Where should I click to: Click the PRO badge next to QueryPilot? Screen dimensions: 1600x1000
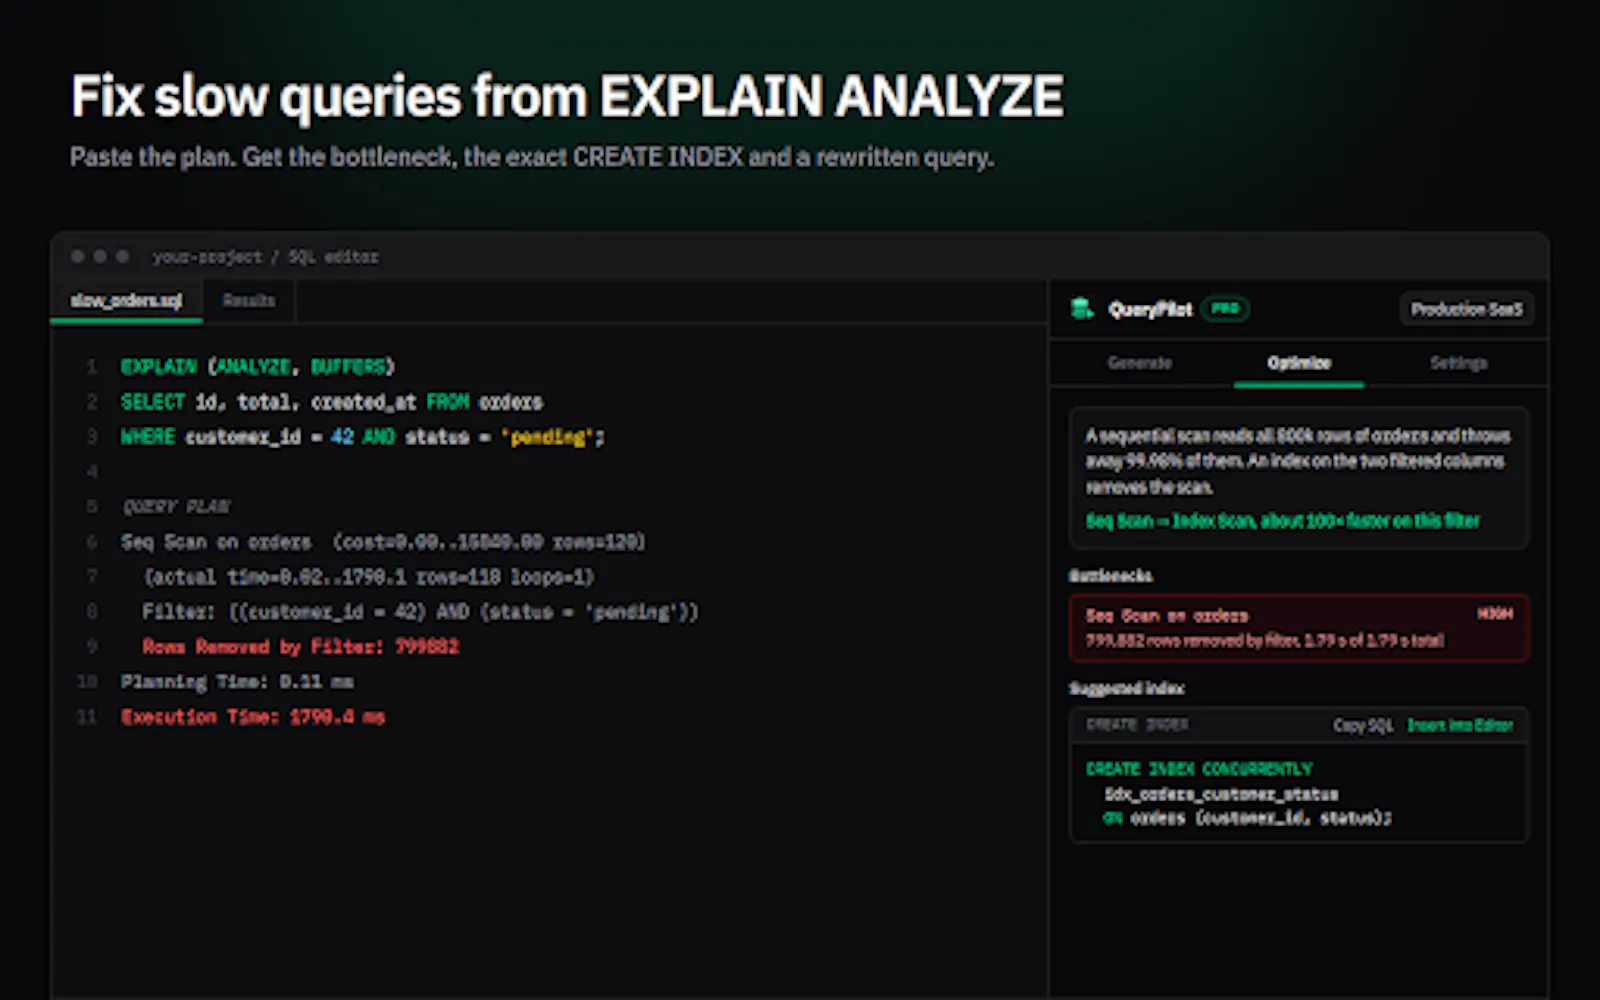coord(1226,309)
